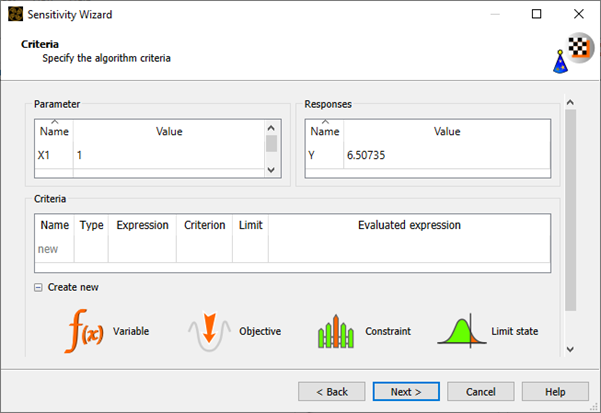Click the Limit state distribution icon
The image size is (601, 413).
click(x=462, y=331)
